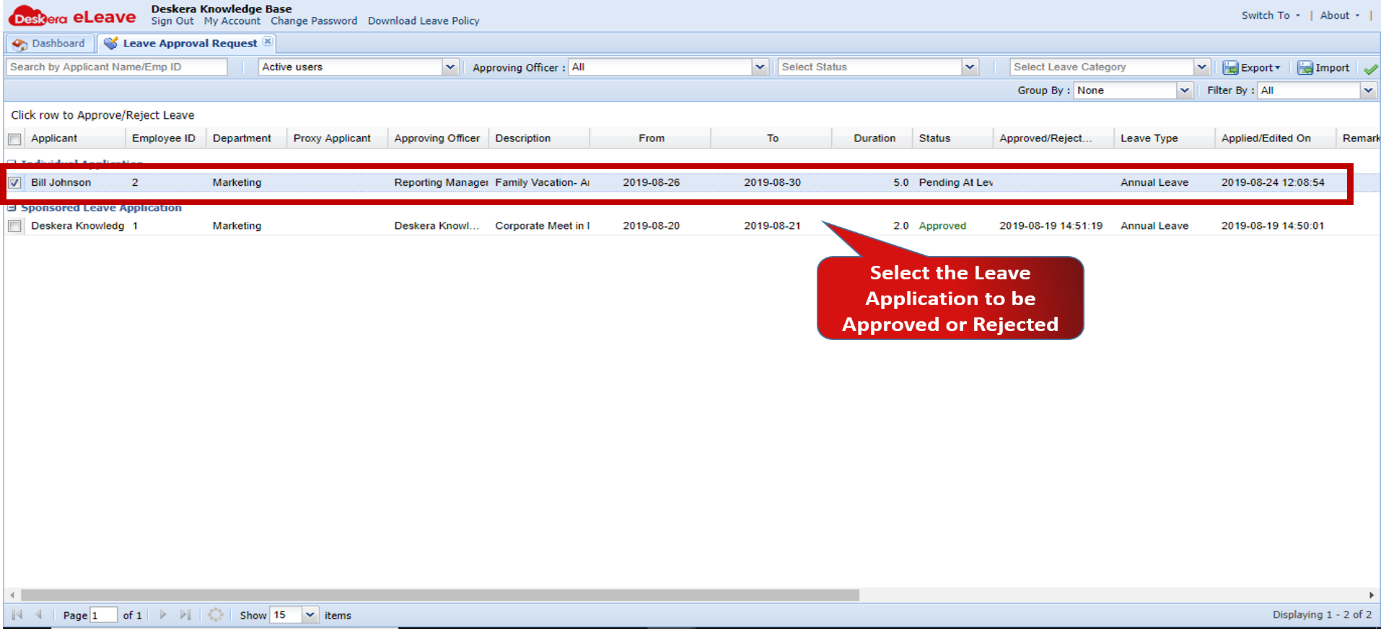Click the green checkmark icon
Screen dimensions: 1381x629
[1371, 67]
